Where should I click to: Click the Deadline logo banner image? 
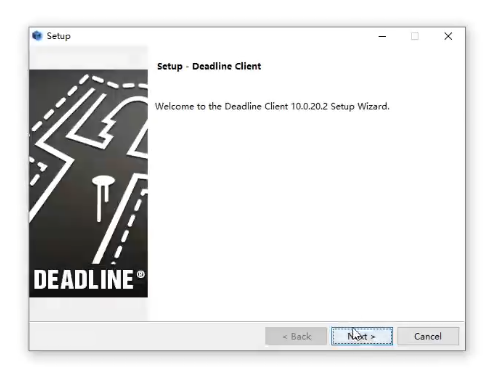(x=88, y=183)
